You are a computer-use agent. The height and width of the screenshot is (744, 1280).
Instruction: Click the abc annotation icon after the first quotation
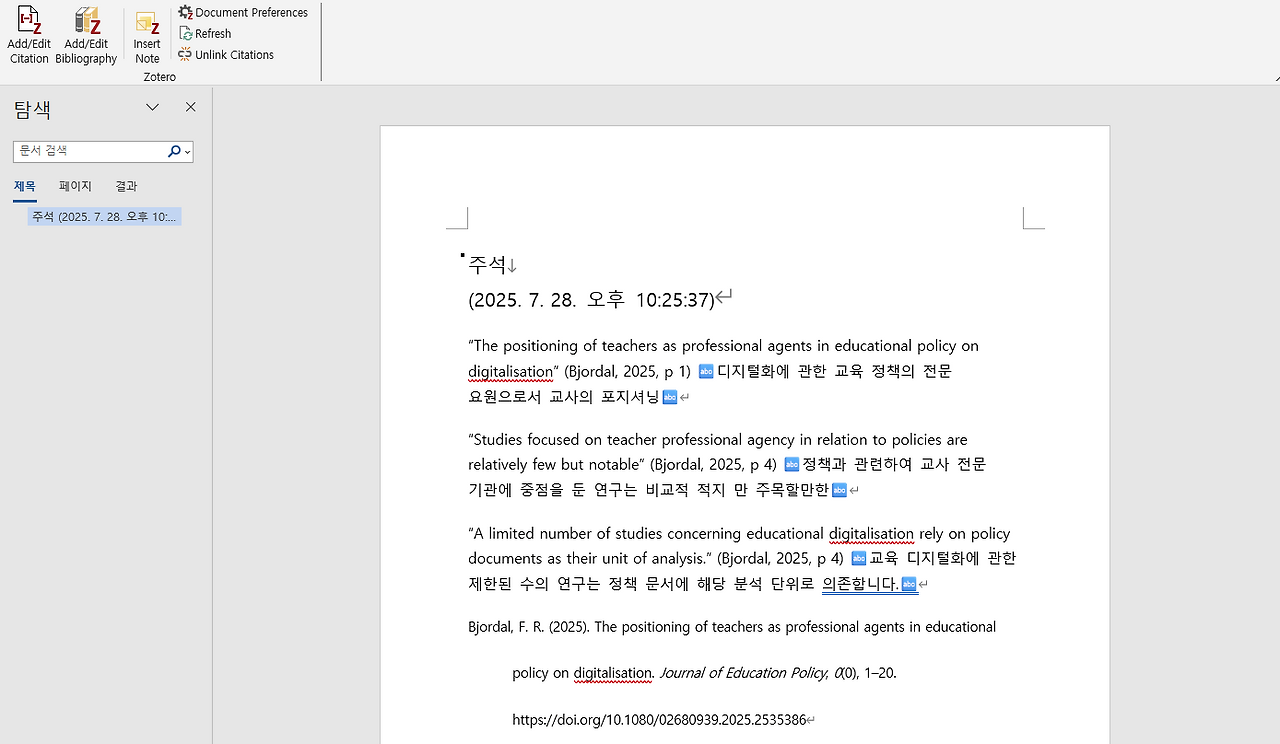706,370
